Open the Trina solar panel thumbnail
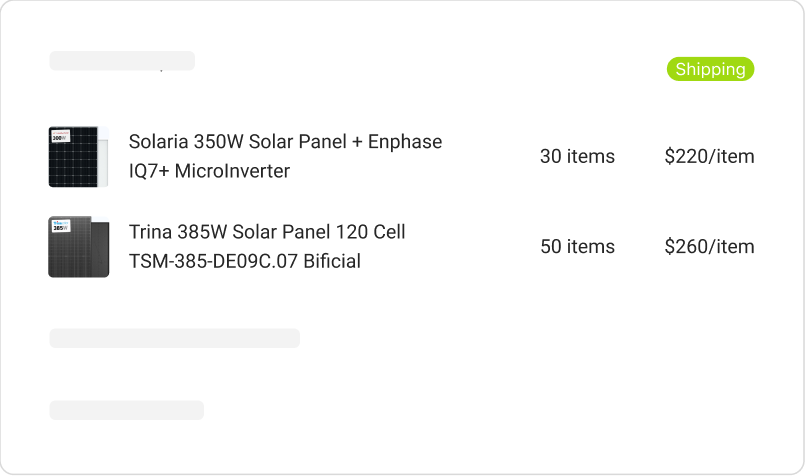The image size is (805, 476). [x=79, y=247]
